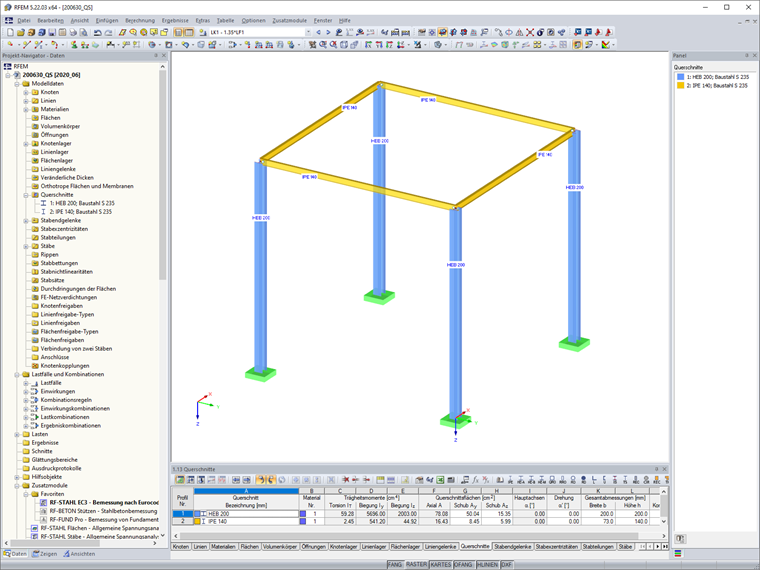Go to previous load case arrow
Screen dimensions: 760x570
(318, 32)
